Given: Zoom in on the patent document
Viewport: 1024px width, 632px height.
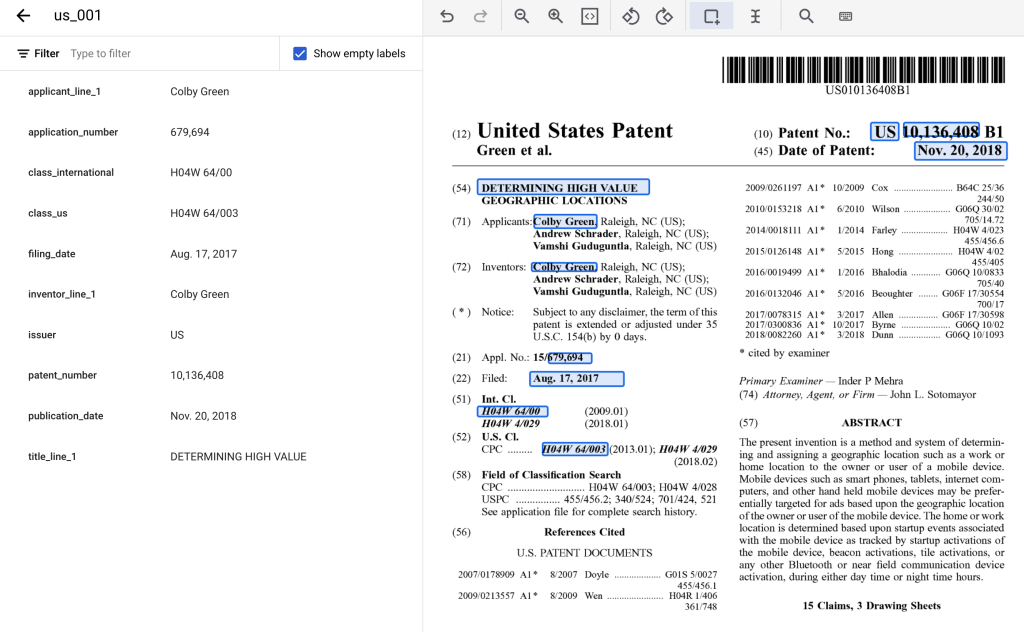Looking at the screenshot, I should [x=555, y=16].
